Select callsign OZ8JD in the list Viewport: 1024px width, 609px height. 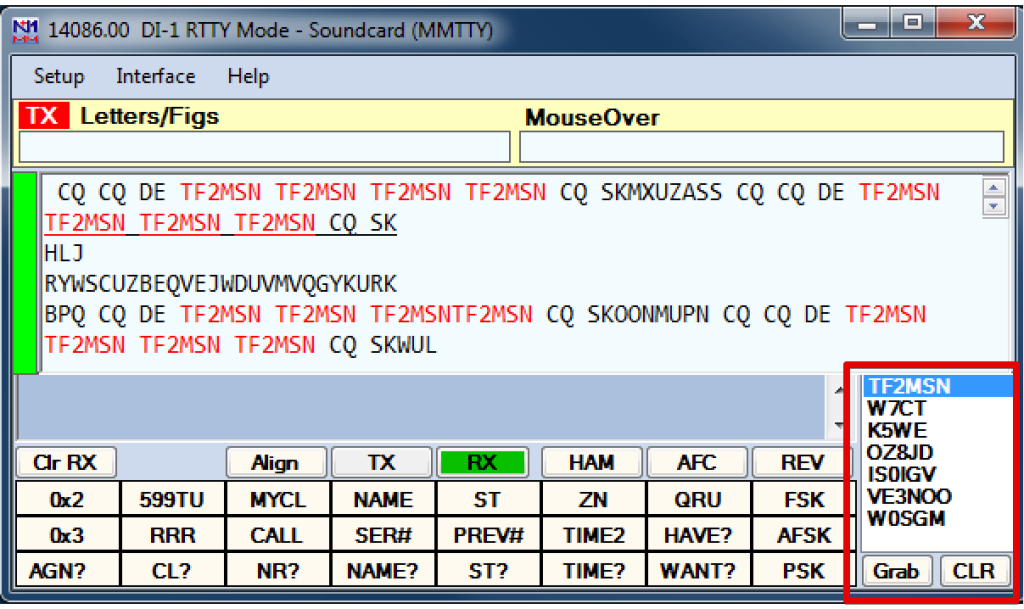coord(901,453)
